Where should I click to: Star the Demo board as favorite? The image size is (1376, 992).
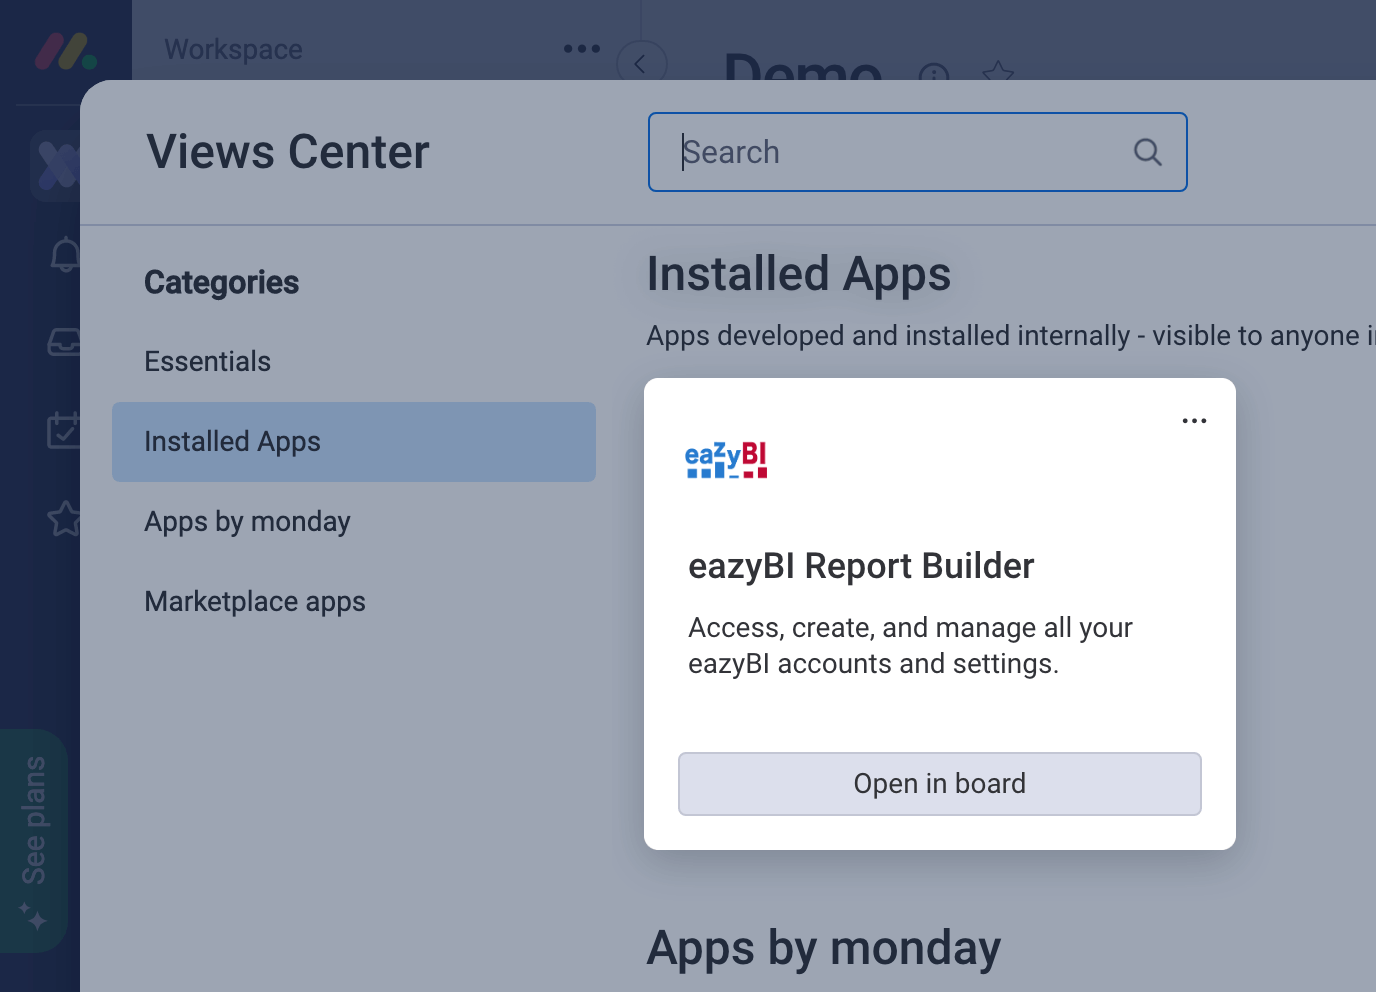tap(997, 72)
